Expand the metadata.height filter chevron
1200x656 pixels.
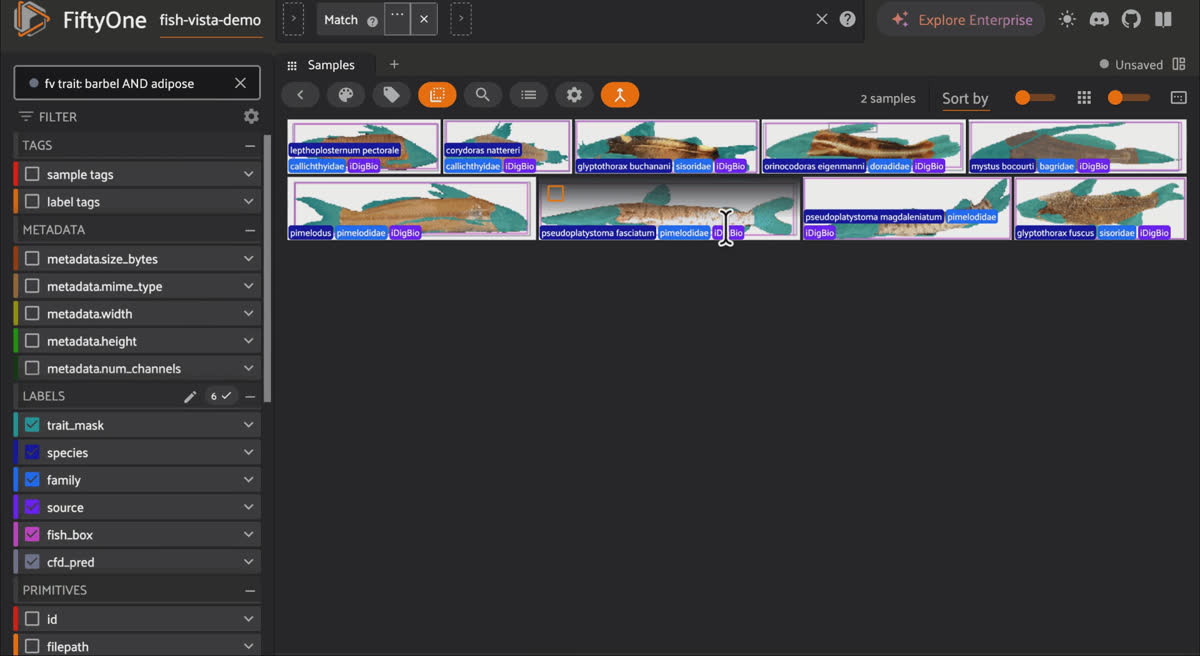pyautogui.click(x=248, y=341)
